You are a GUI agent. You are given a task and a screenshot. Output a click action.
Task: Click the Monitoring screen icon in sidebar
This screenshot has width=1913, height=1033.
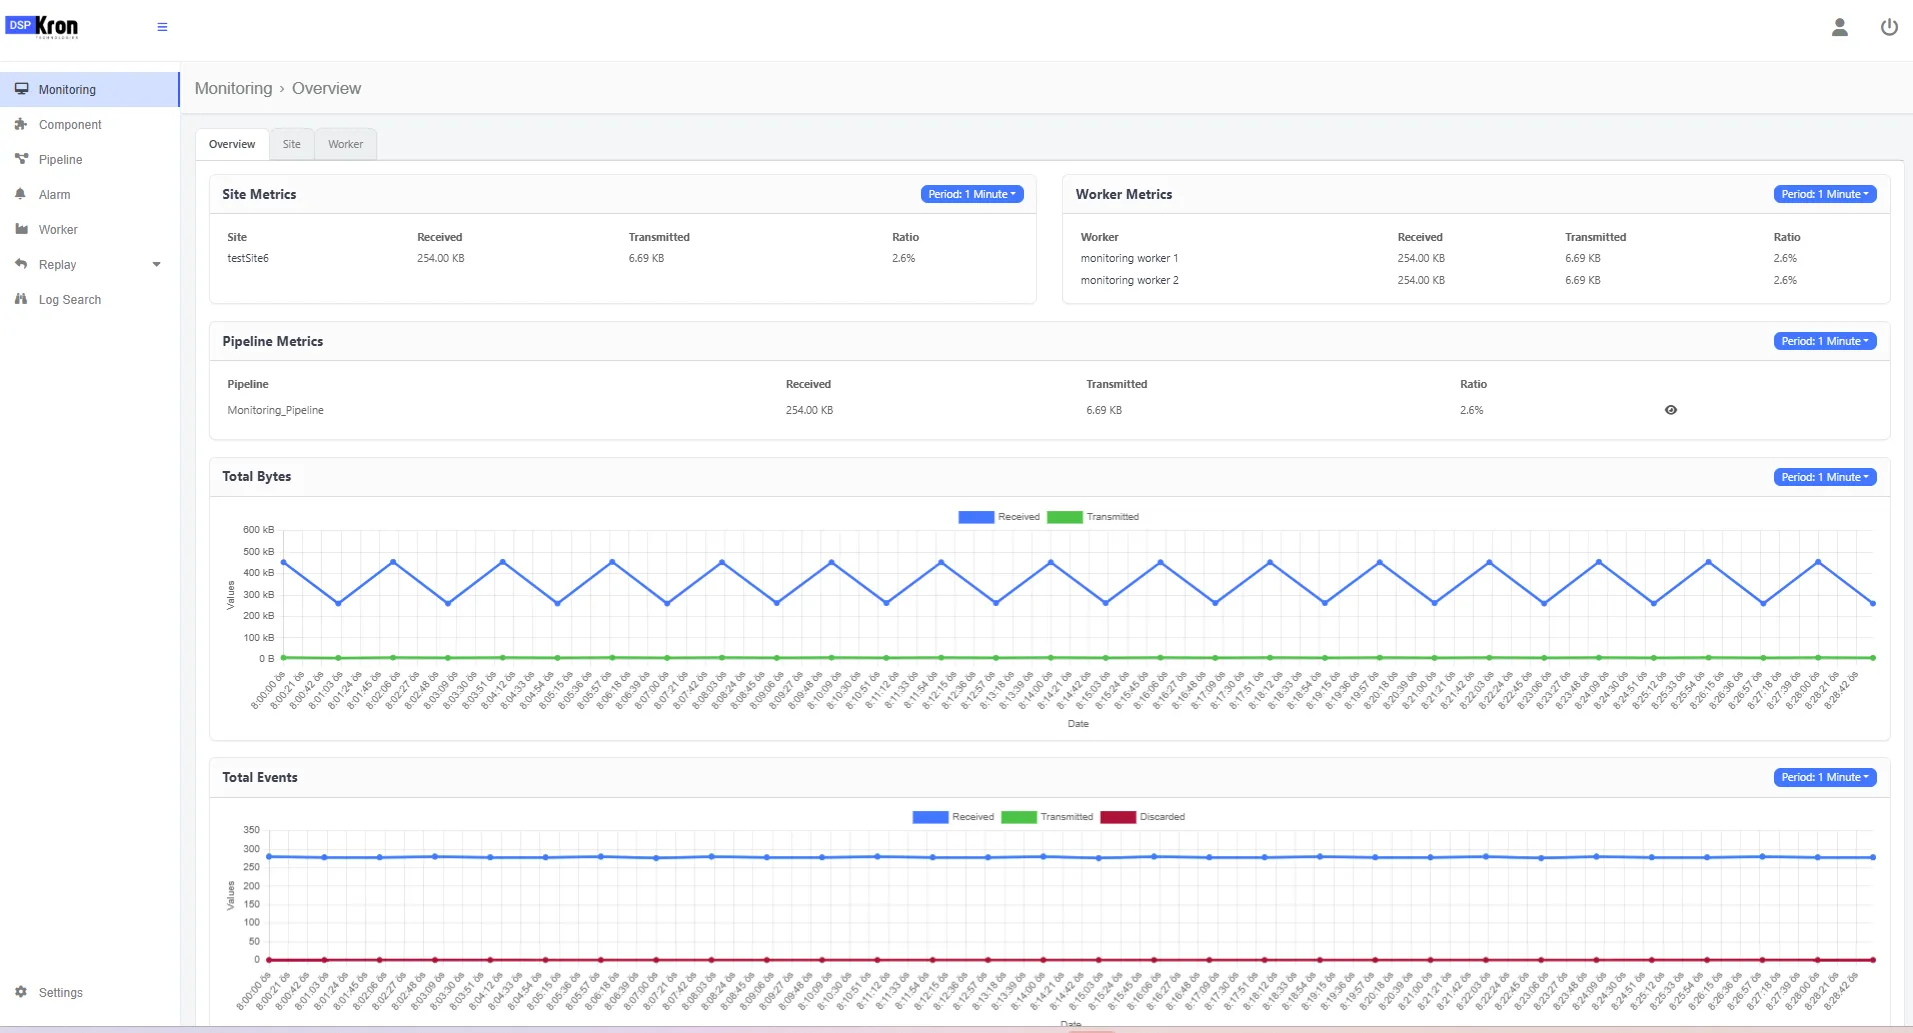click(x=21, y=89)
